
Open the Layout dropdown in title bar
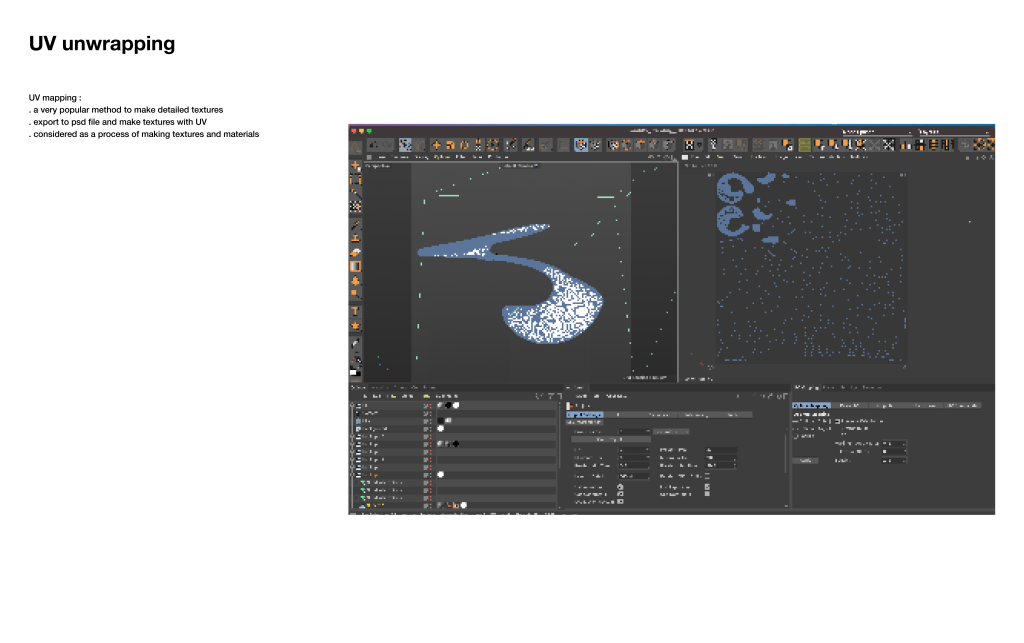coord(875,131)
